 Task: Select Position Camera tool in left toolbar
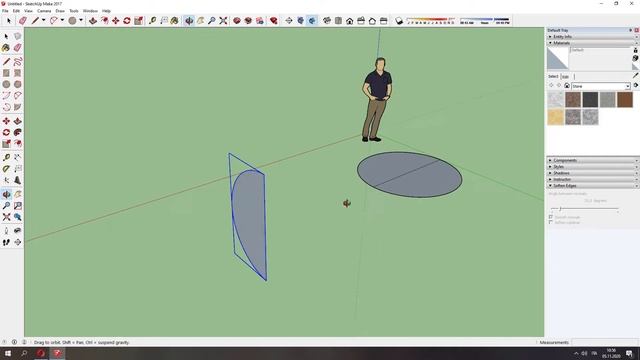6,231
